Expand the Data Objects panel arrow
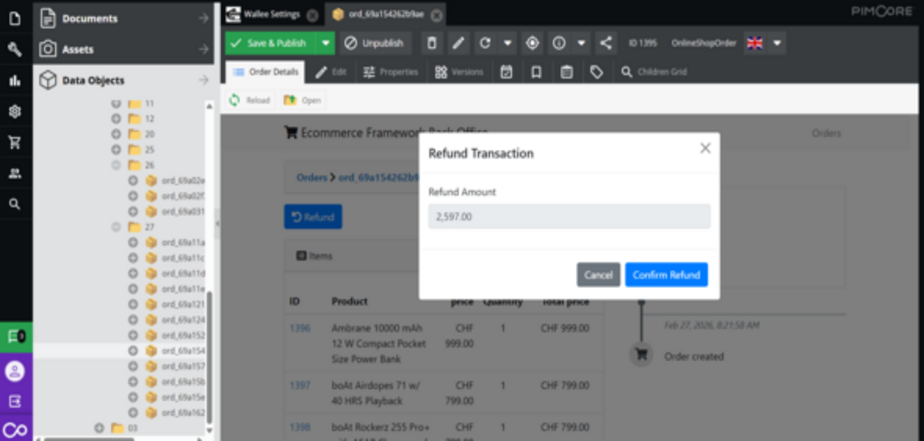 coord(203,80)
